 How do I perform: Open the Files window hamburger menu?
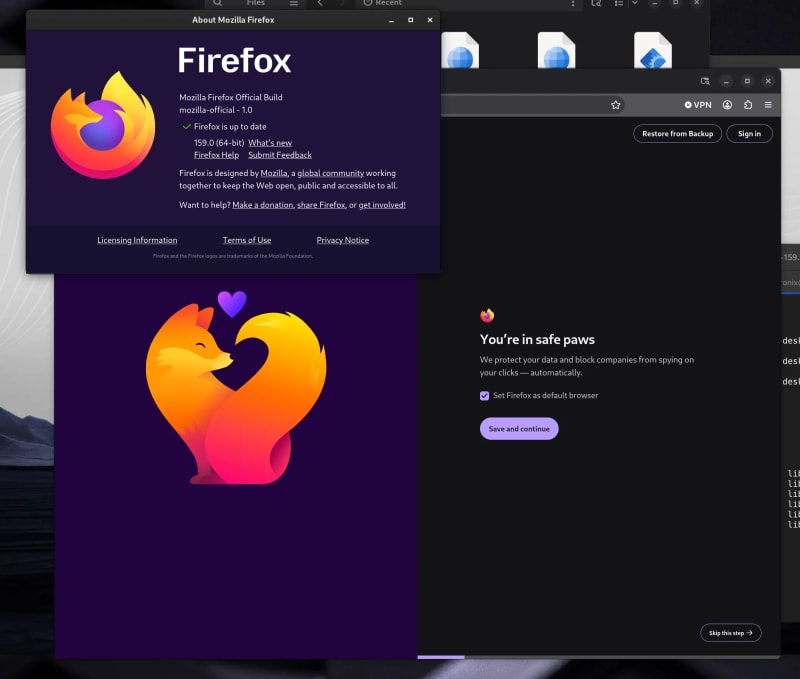pyautogui.click(x=294, y=3)
